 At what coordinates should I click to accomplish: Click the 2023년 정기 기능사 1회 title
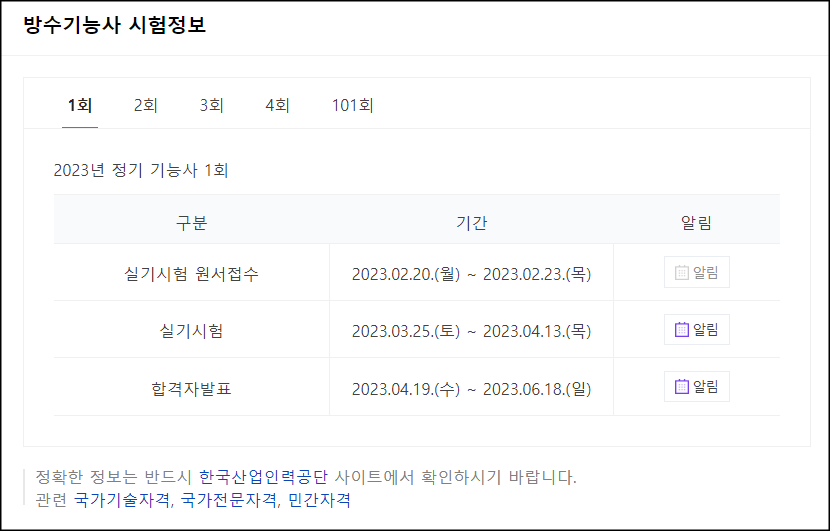pos(141,170)
